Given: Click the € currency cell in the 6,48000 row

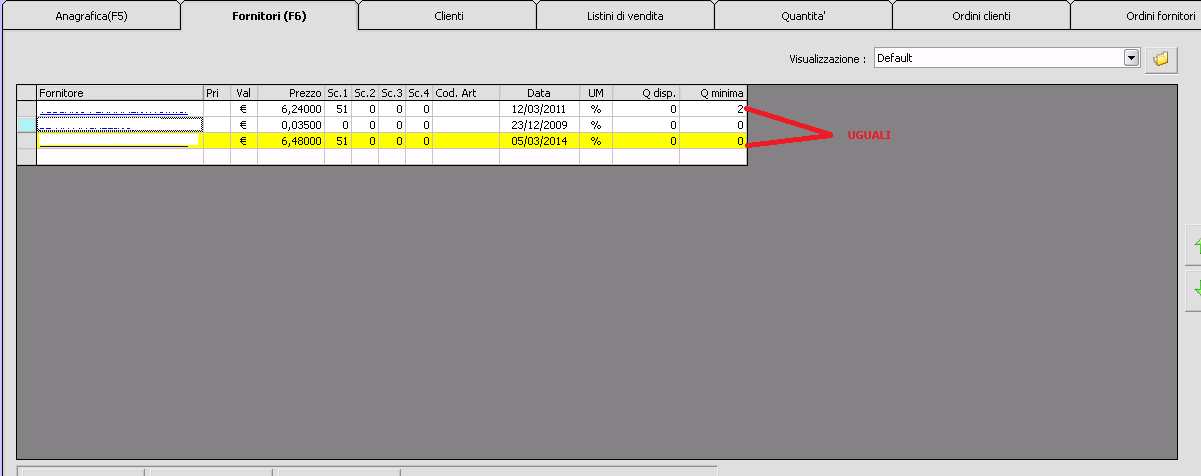Looking at the screenshot, I should pyautogui.click(x=244, y=141).
